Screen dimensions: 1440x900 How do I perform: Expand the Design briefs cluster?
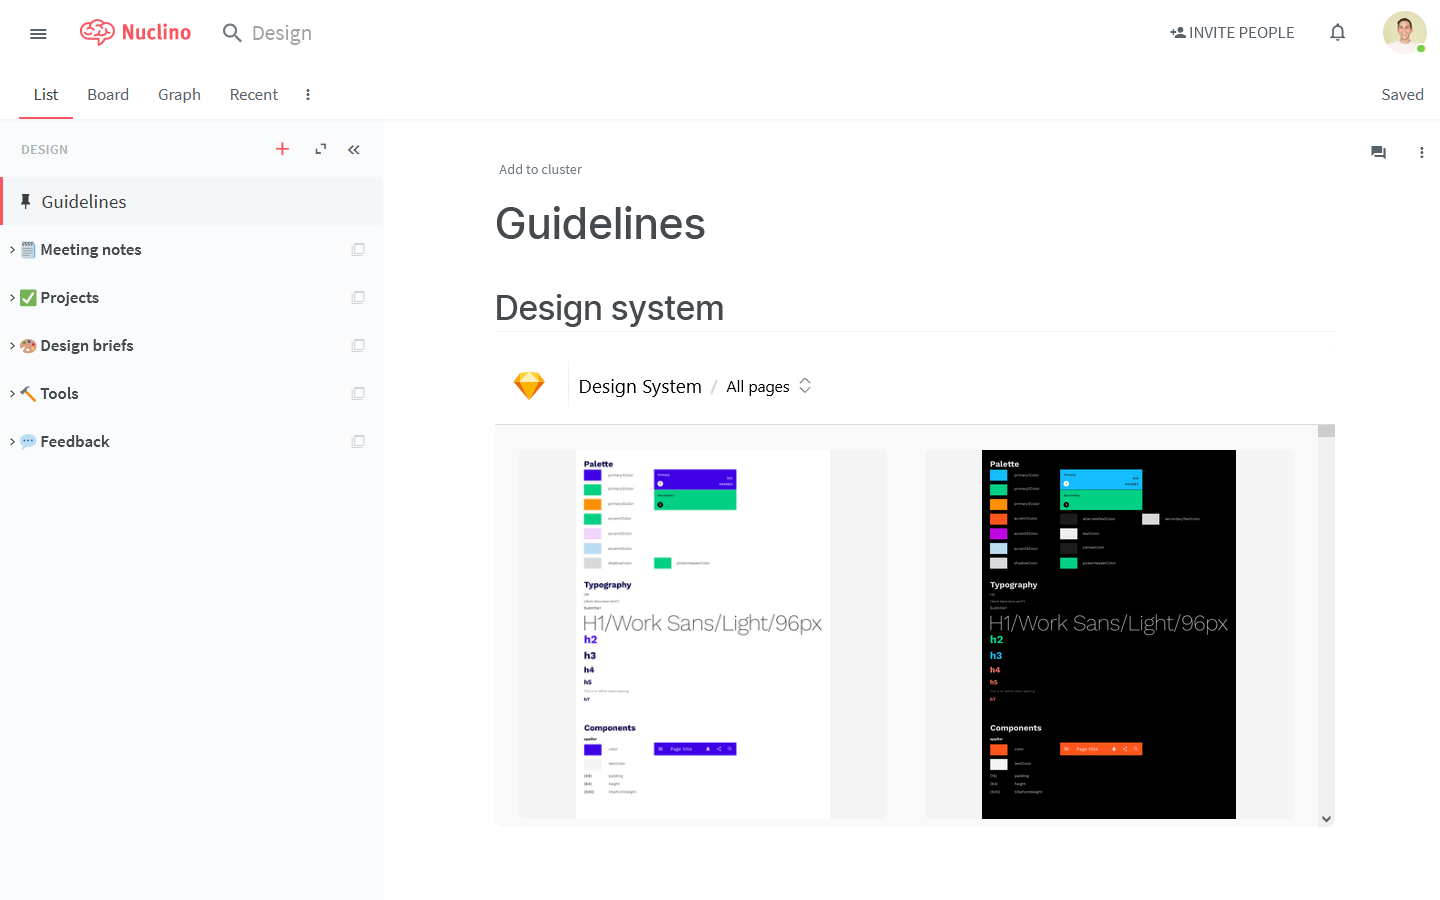pyautogui.click(x=12, y=346)
